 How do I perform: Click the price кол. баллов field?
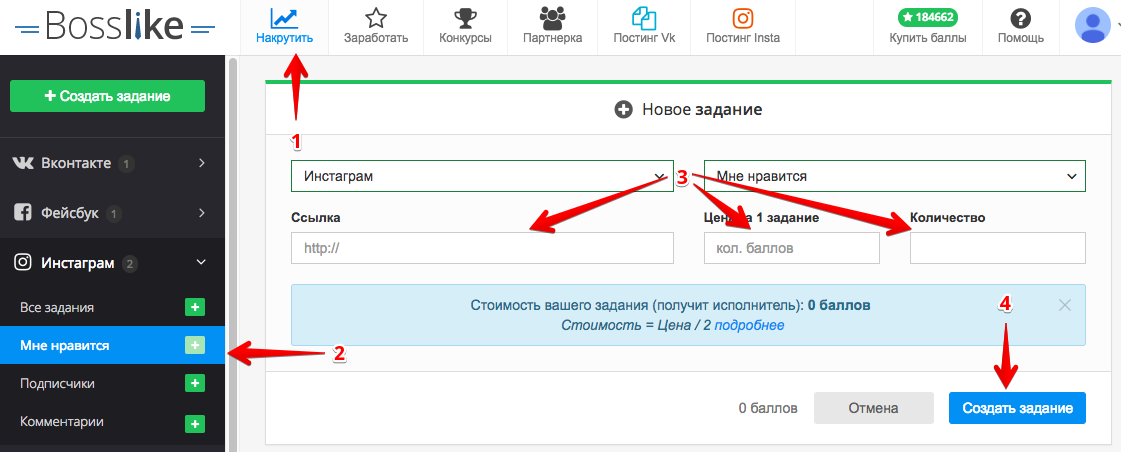792,248
